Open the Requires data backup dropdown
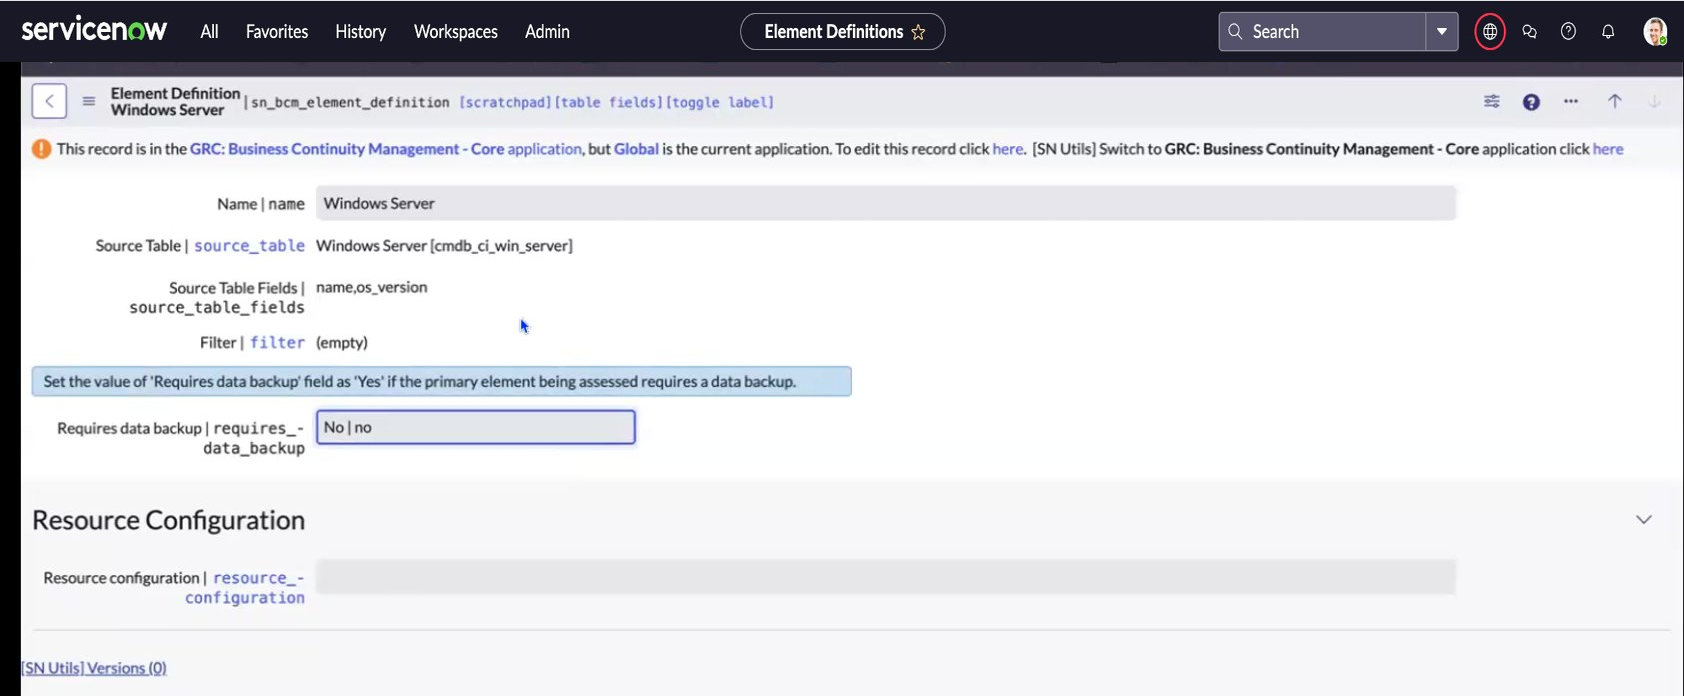 [x=476, y=427]
